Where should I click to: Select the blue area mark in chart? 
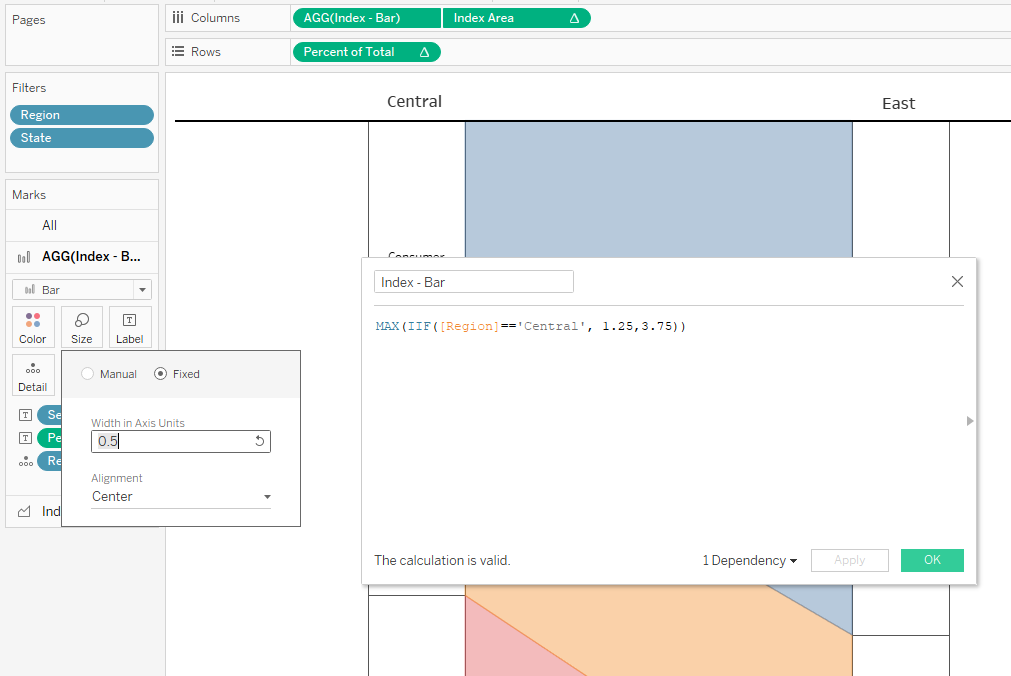pos(658,190)
